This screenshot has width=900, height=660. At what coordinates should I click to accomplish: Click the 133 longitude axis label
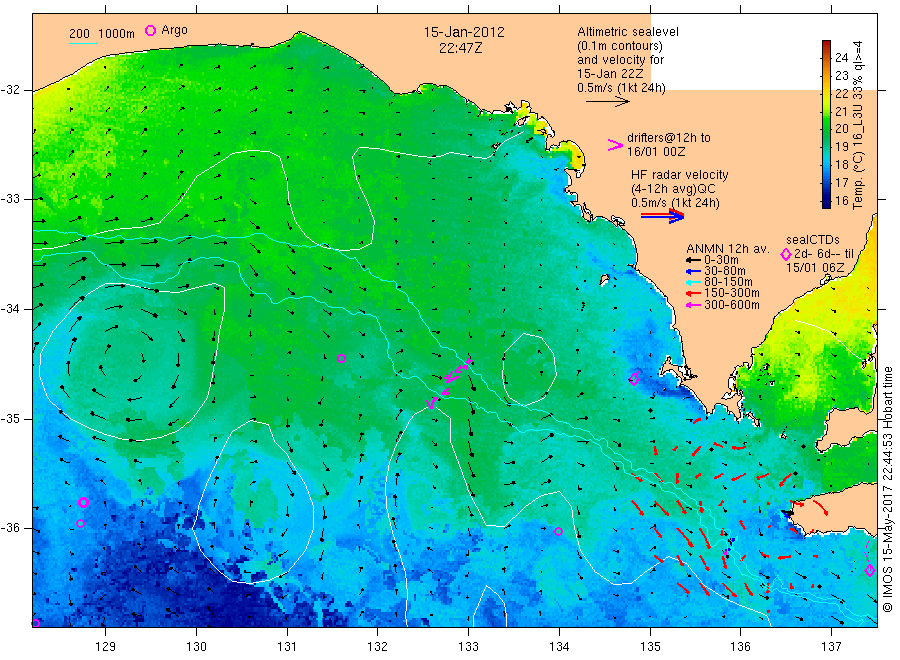[468, 647]
